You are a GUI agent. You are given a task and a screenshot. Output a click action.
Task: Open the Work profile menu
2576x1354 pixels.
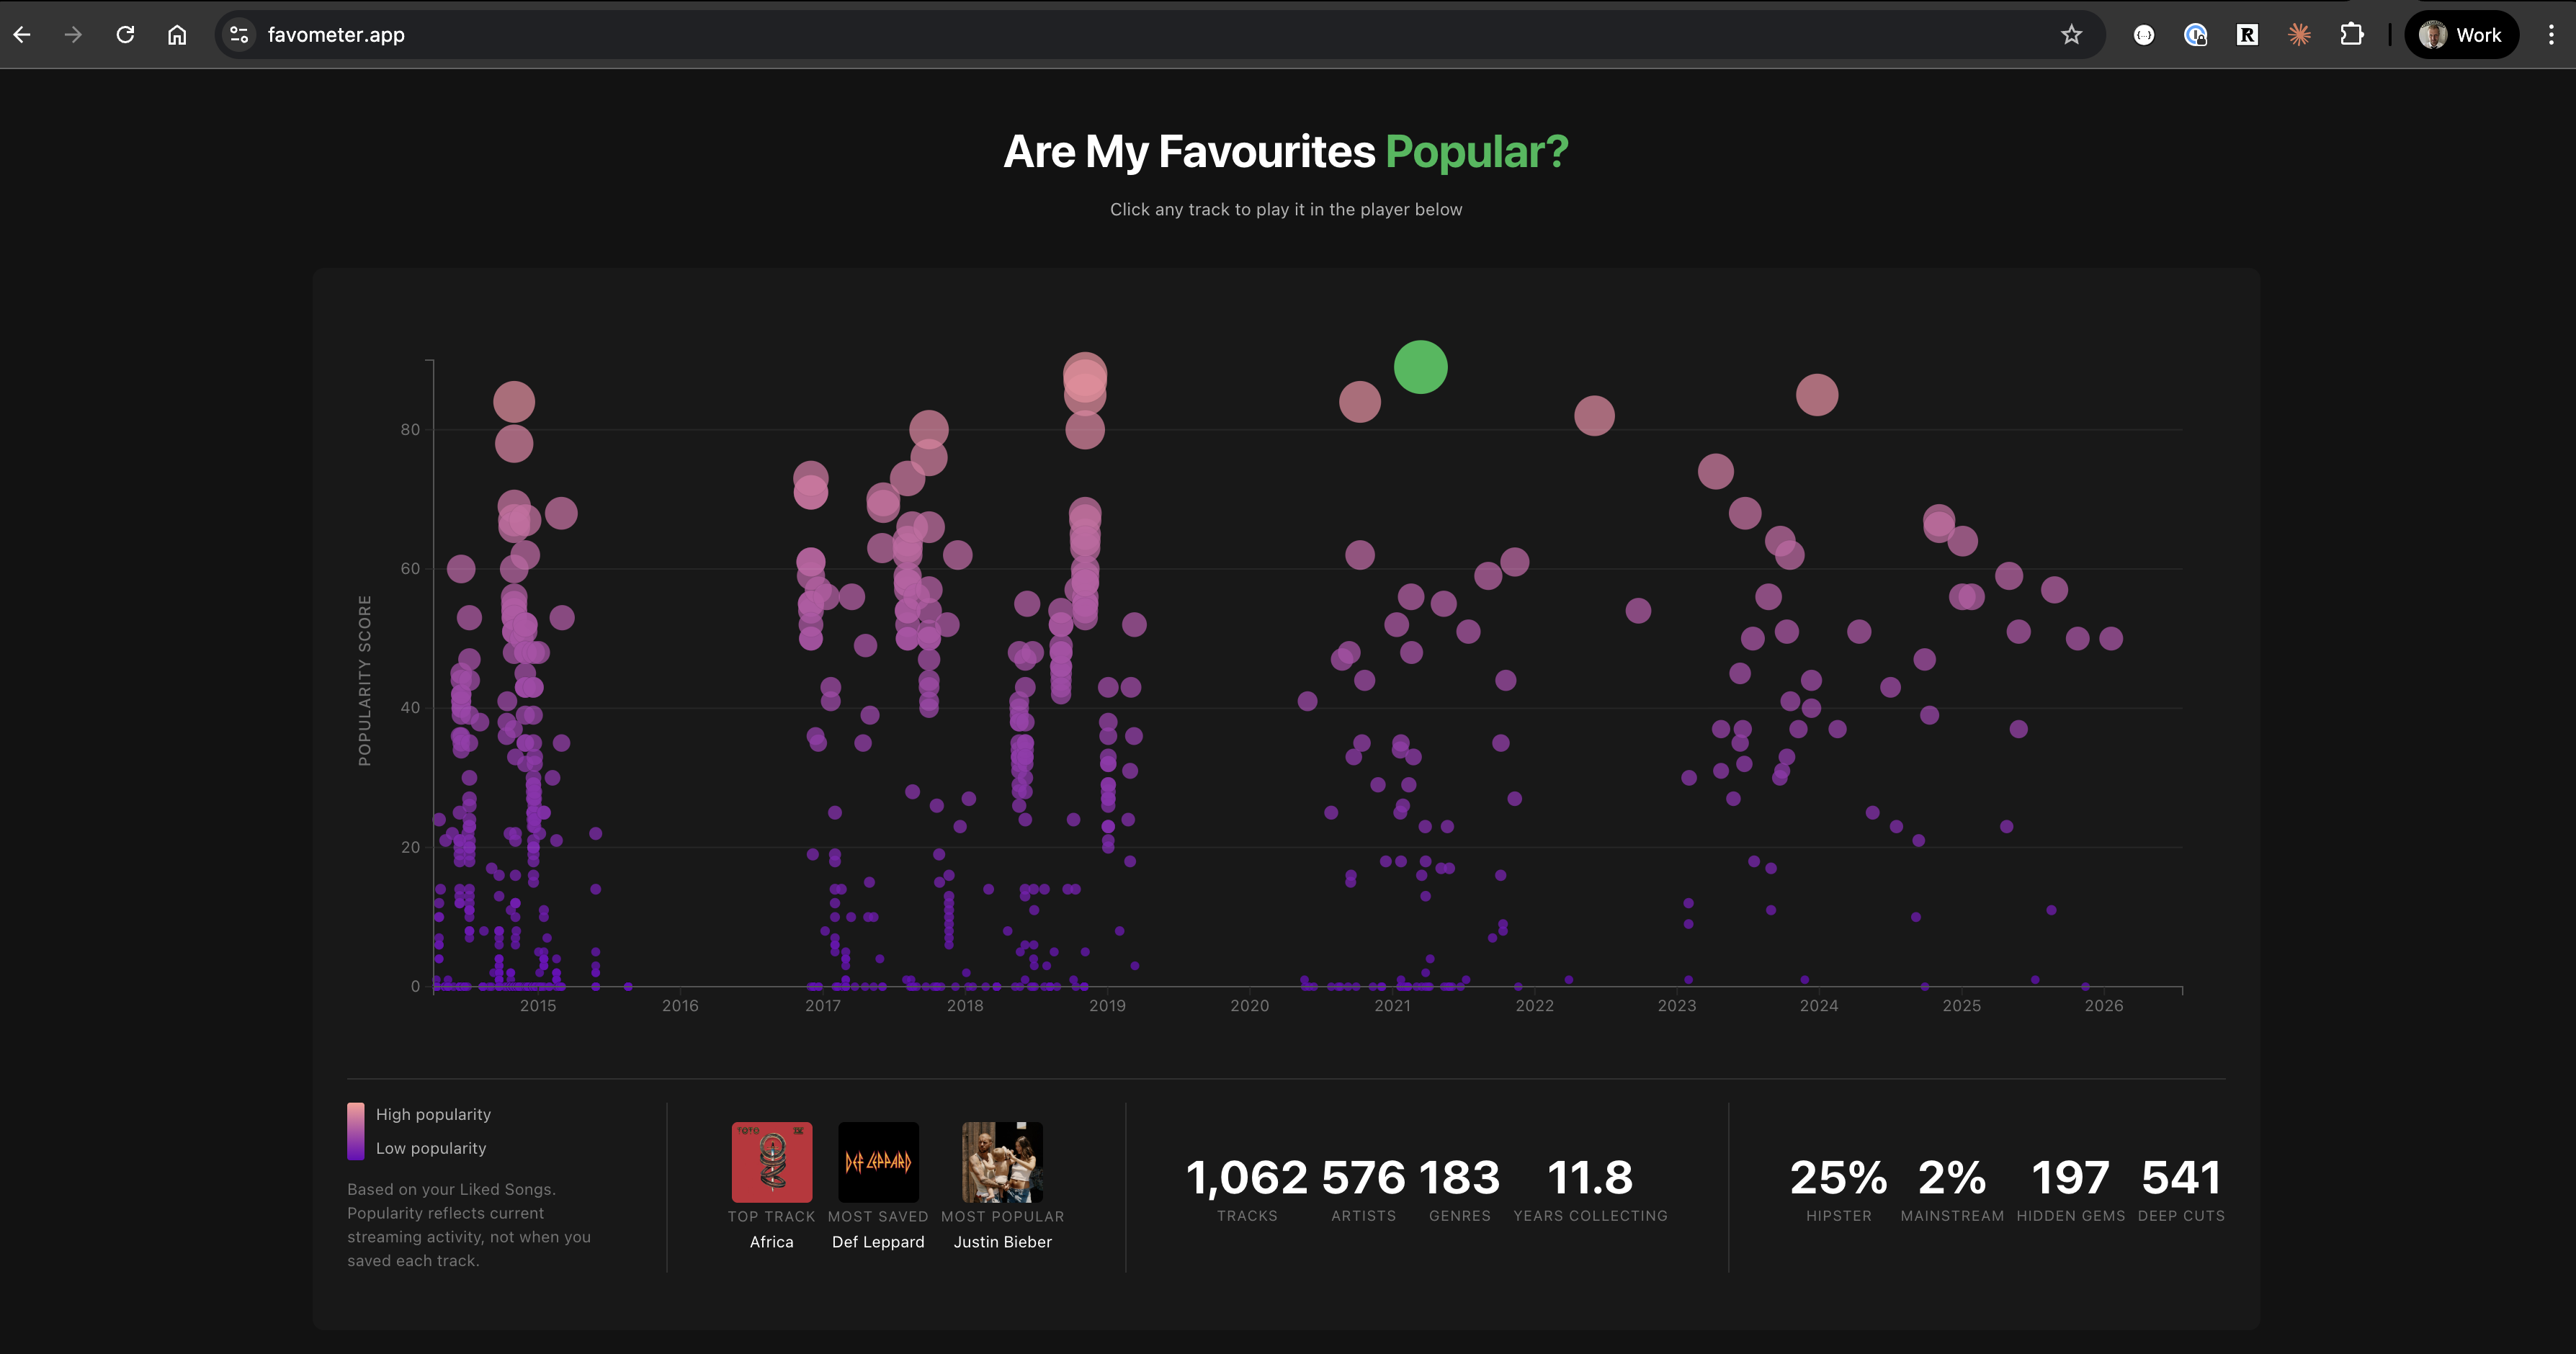[x=2461, y=34]
